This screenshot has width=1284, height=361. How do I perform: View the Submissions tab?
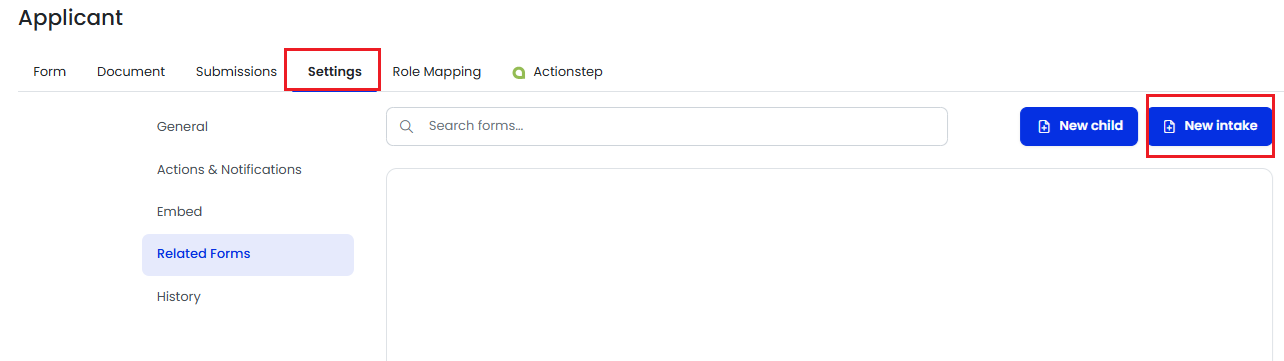[x=236, y=71]
